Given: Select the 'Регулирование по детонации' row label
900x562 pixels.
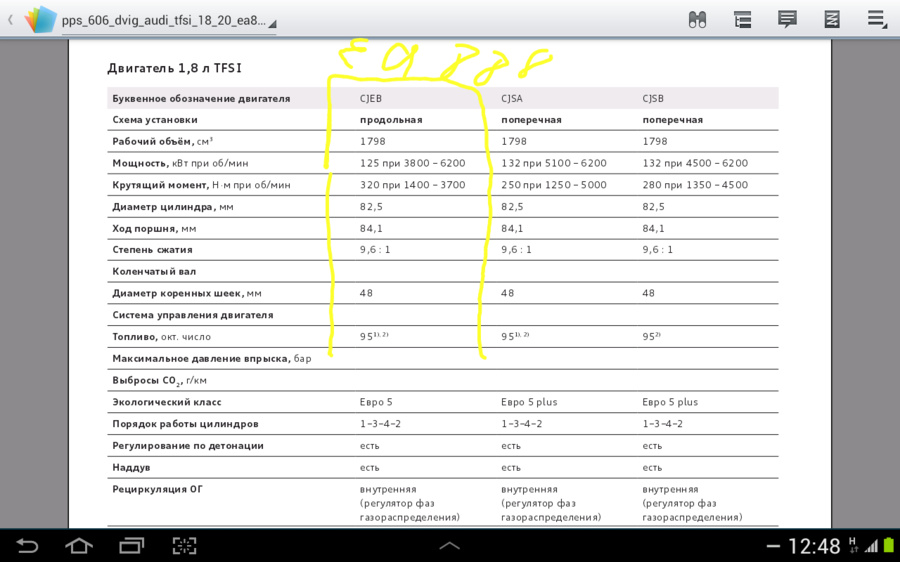Looking at the screenshot, I should click(188, 445).
